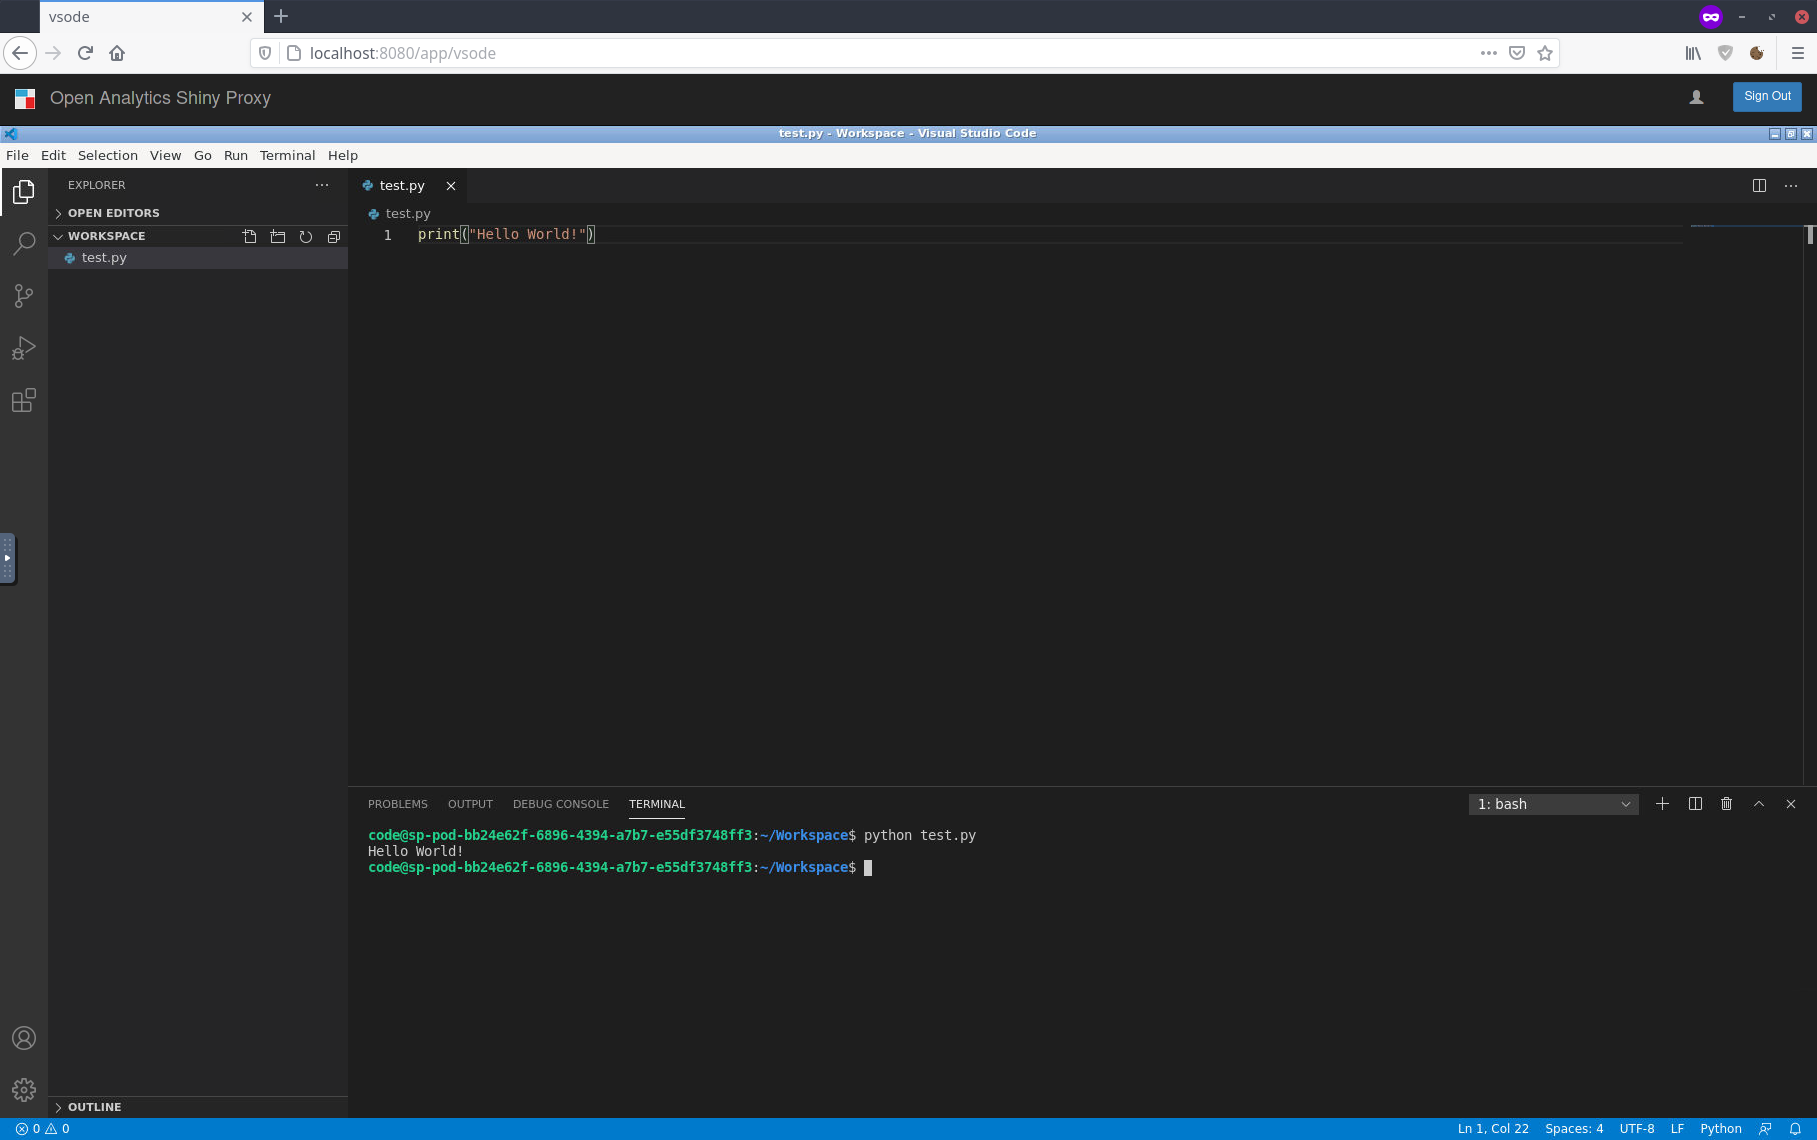Open the Manage gear settings menu
Screen dimensions: 1817x1140
tap(24, 1090)
